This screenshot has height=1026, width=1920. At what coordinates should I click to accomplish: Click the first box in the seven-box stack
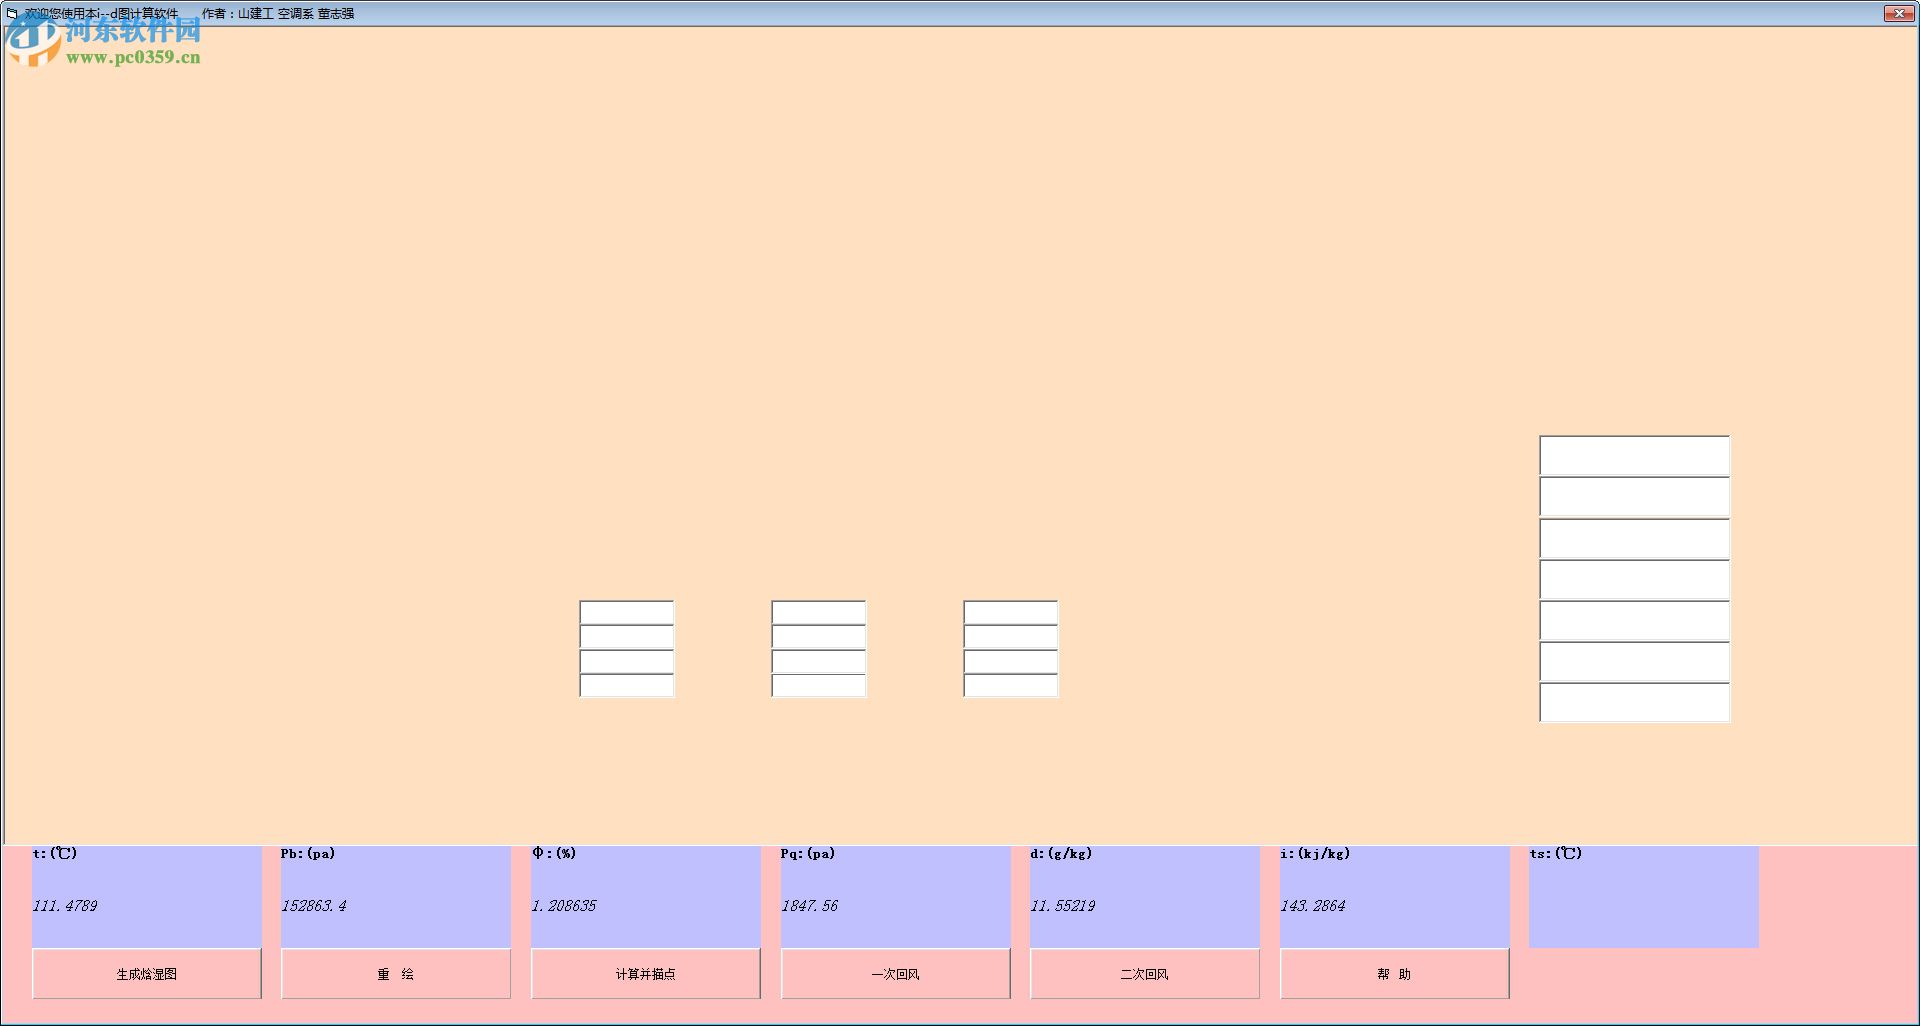(1635, 456)
